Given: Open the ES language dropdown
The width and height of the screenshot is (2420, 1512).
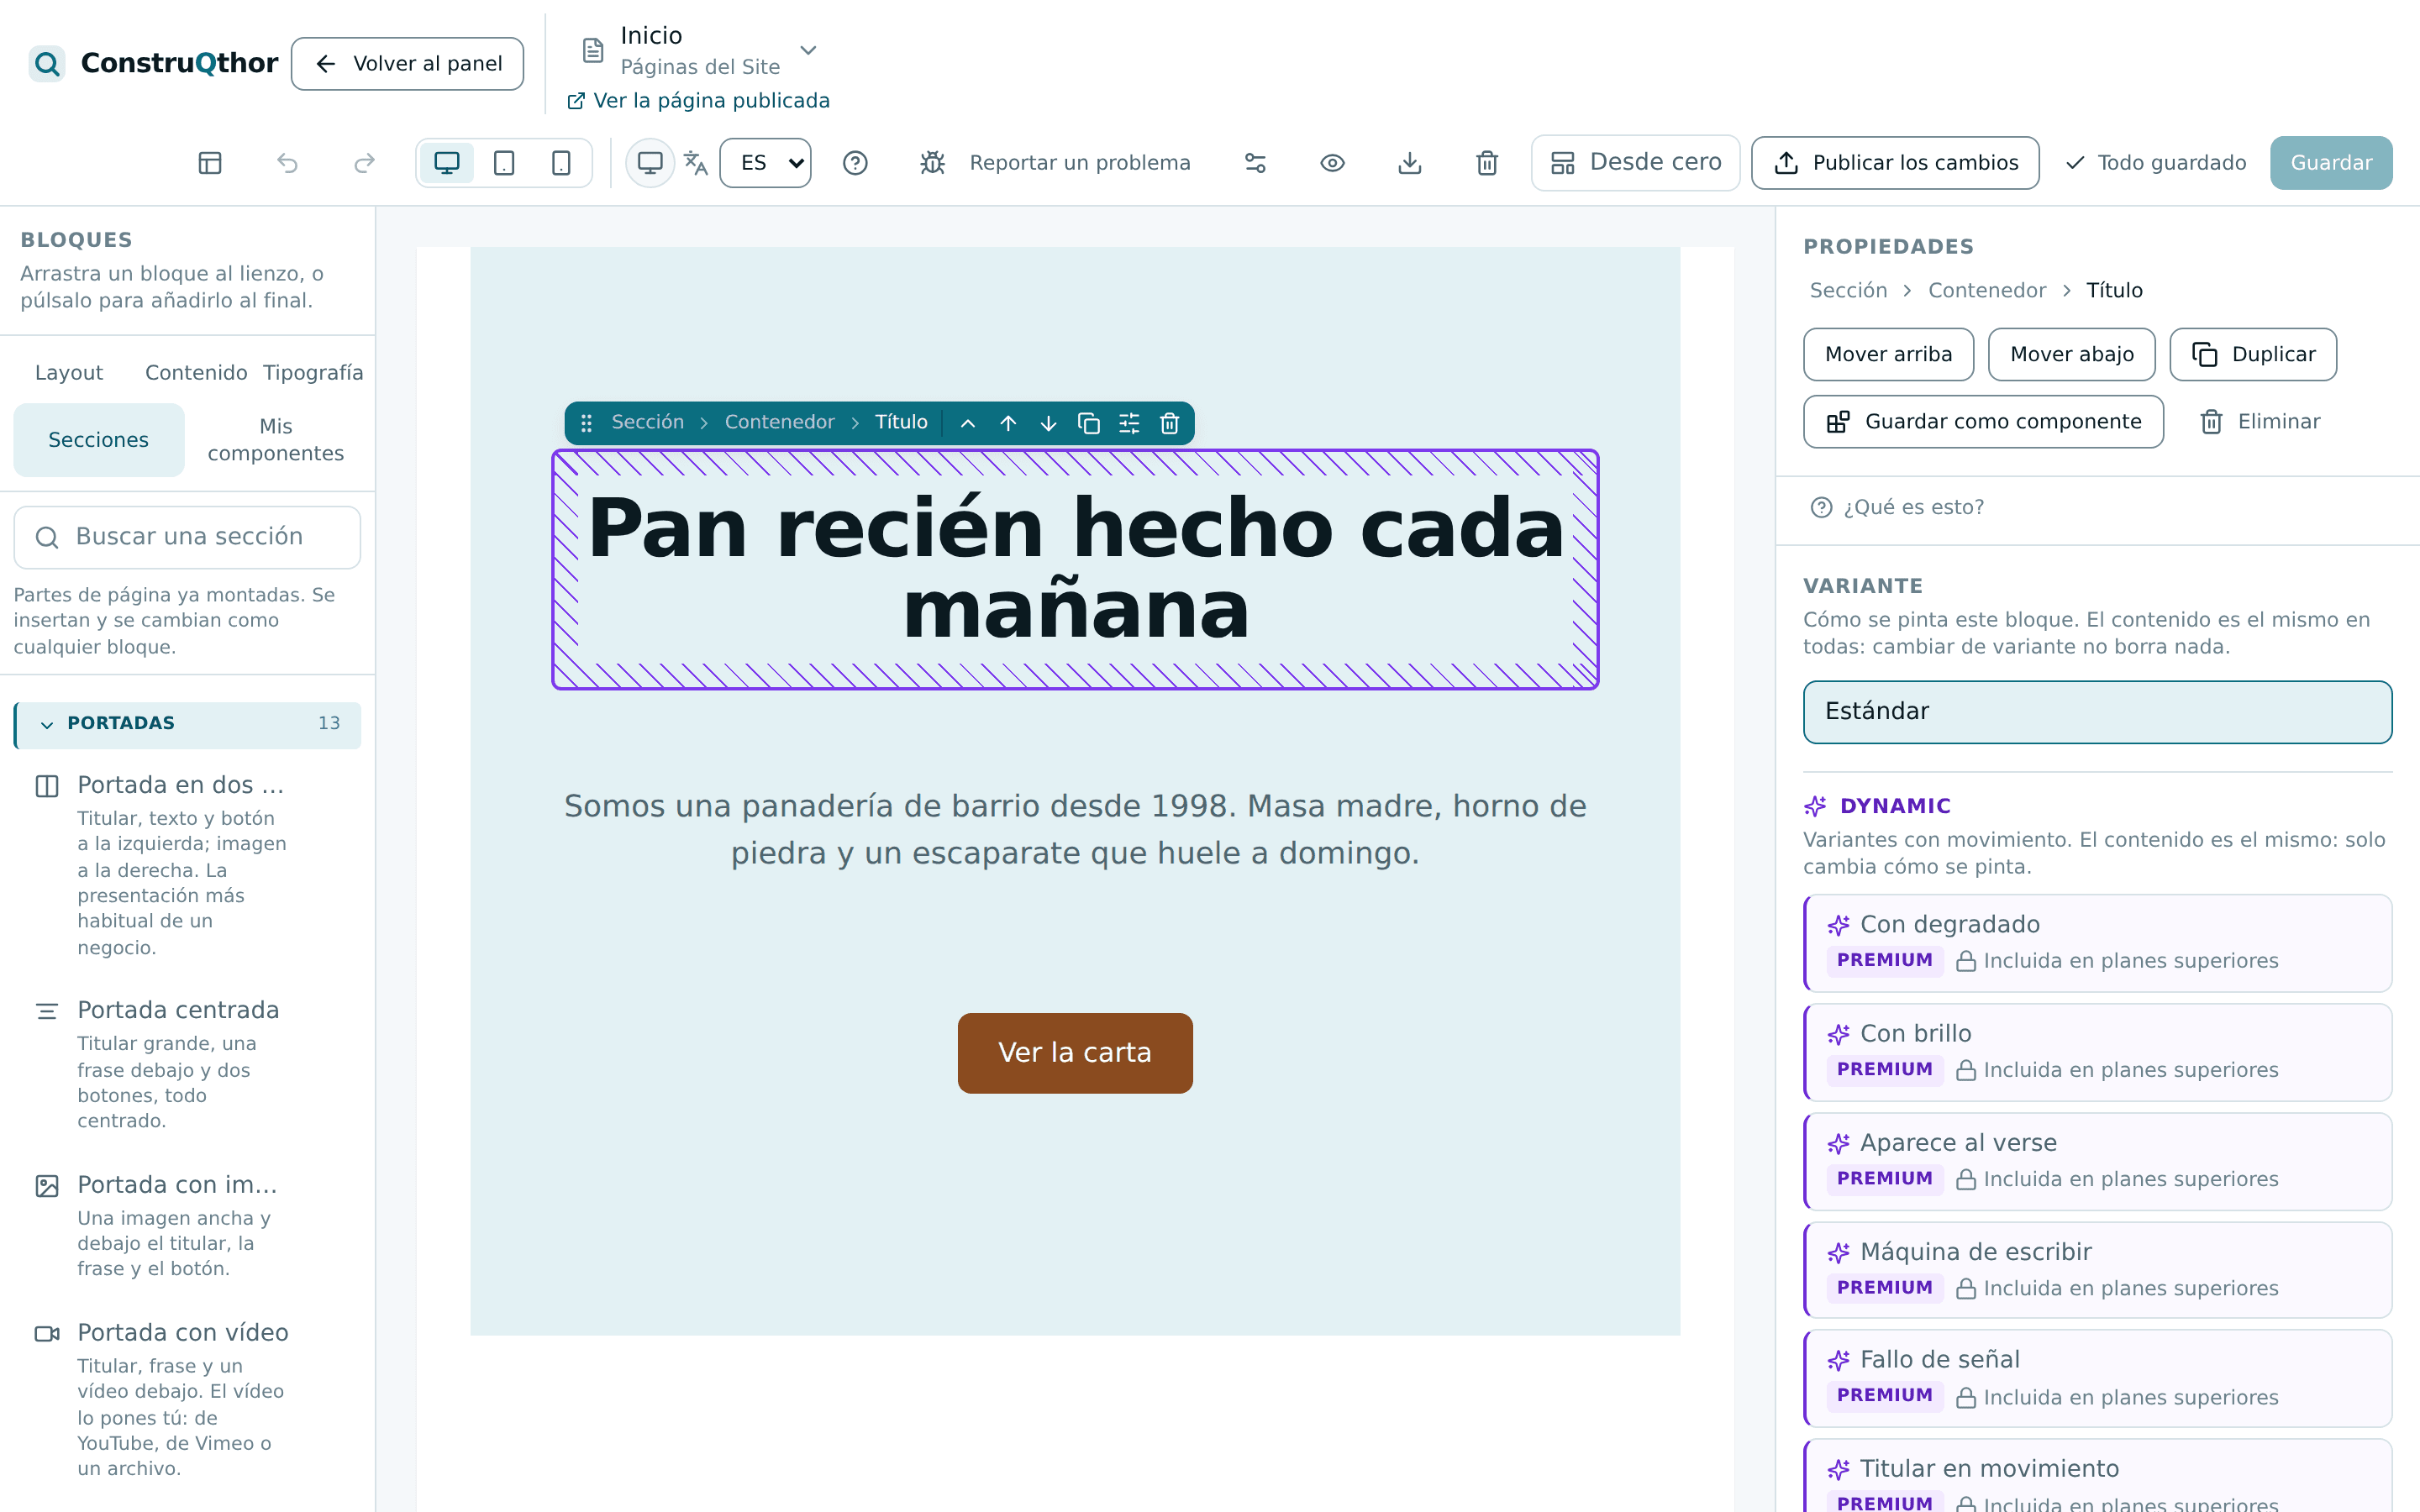Looking at the screenshot, I should [x=765, y=163].
